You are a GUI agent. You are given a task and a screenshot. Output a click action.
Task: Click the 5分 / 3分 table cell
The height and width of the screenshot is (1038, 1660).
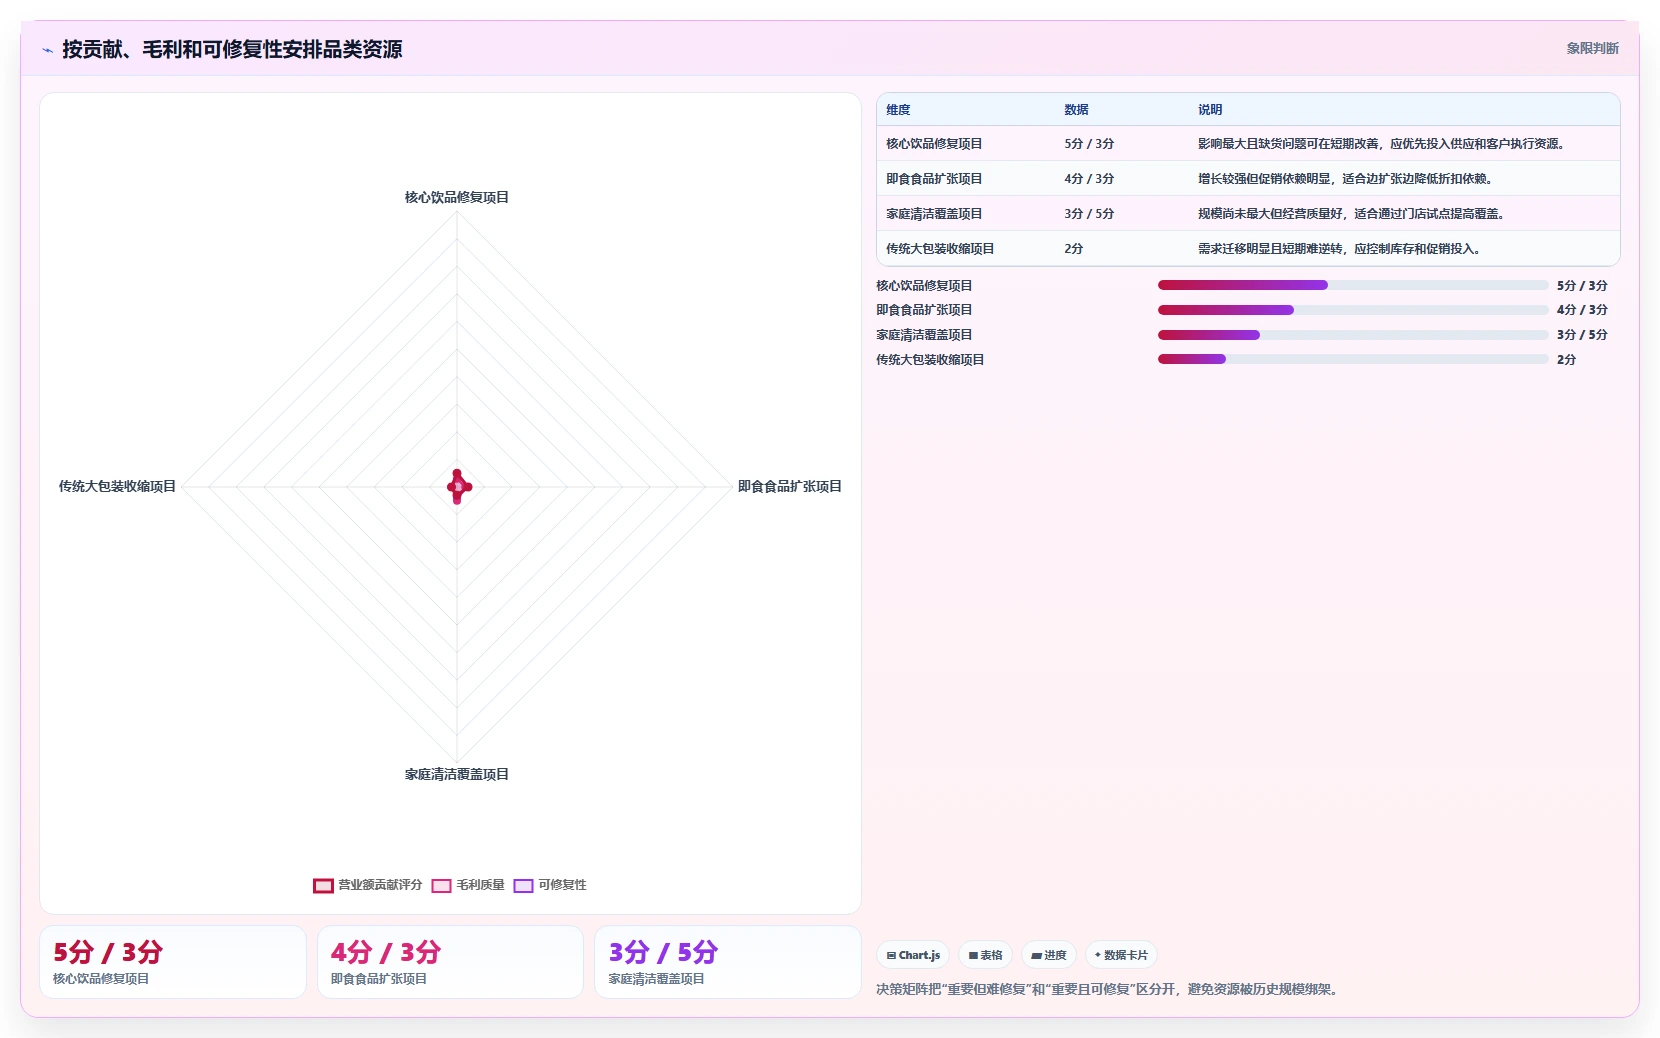(x=1089, y=144)
